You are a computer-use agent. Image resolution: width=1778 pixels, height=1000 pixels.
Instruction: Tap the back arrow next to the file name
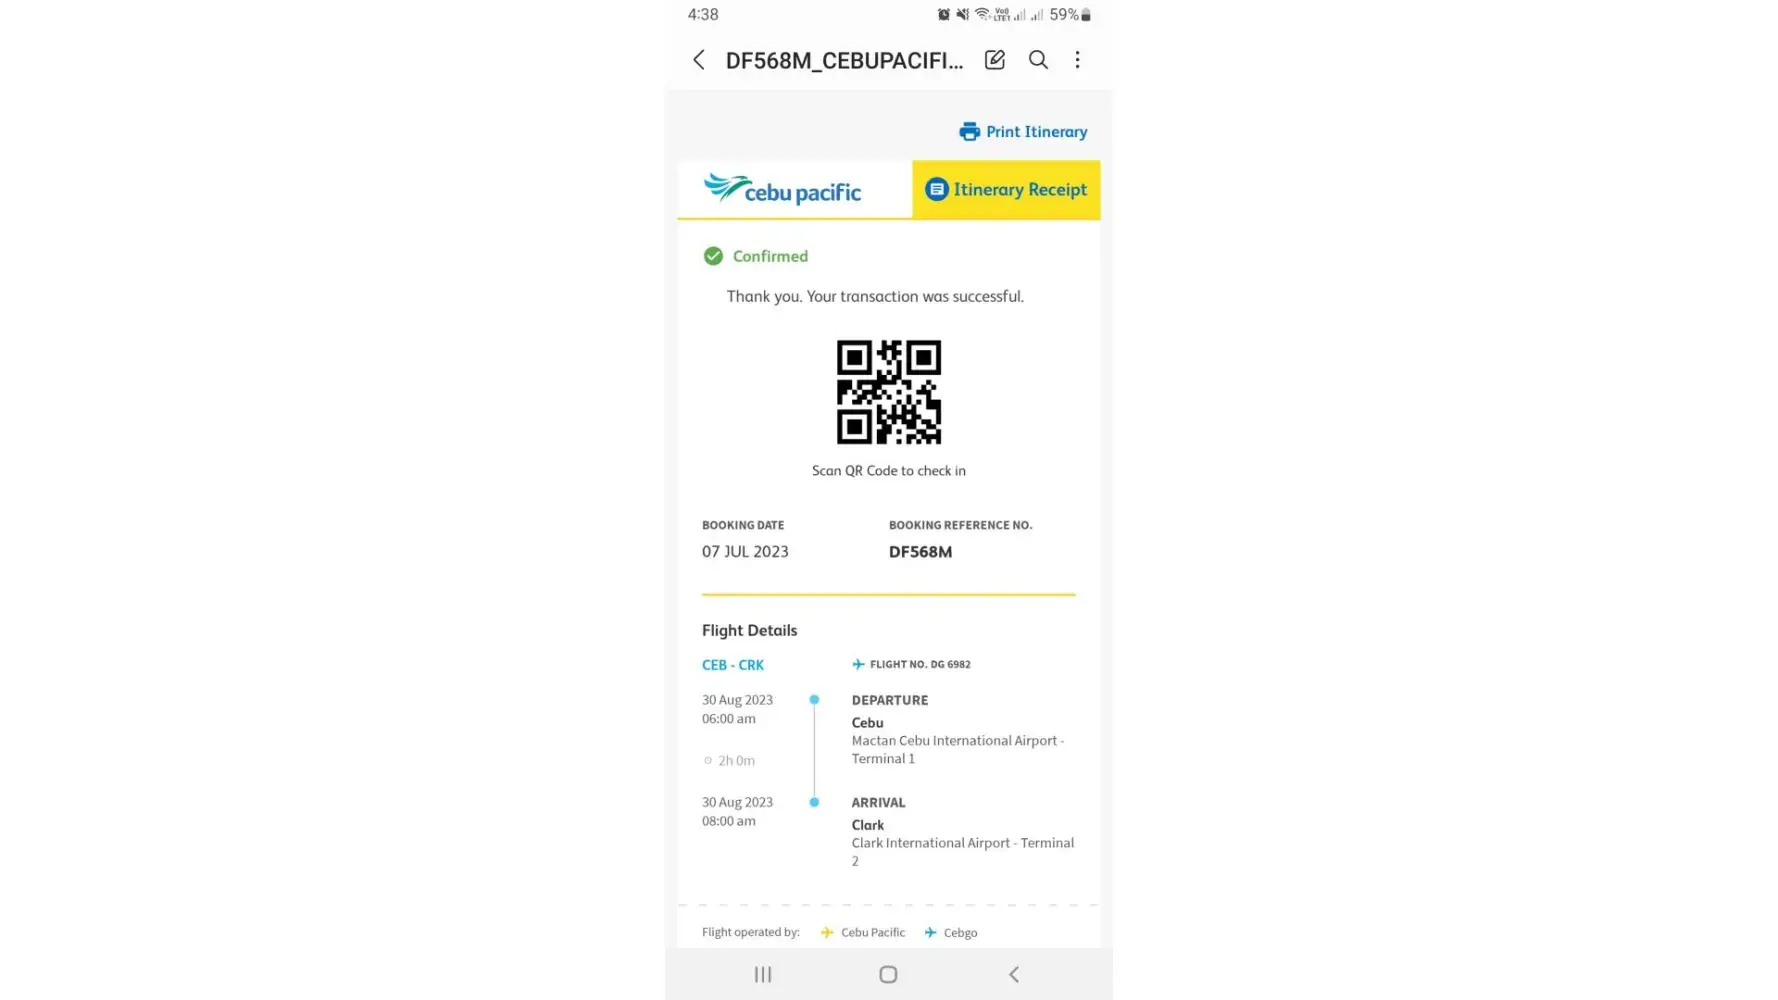(698, 60)
